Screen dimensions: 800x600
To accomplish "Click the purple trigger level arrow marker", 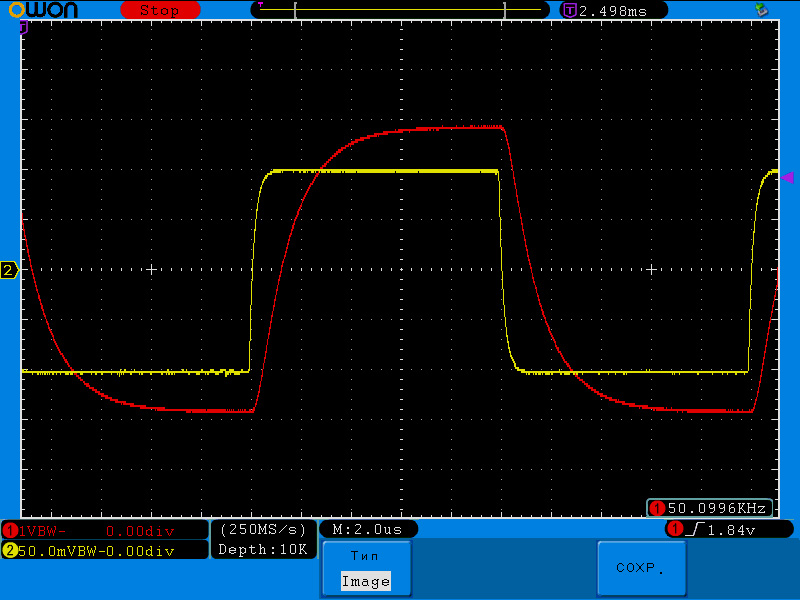I will (x=787, y=178).
